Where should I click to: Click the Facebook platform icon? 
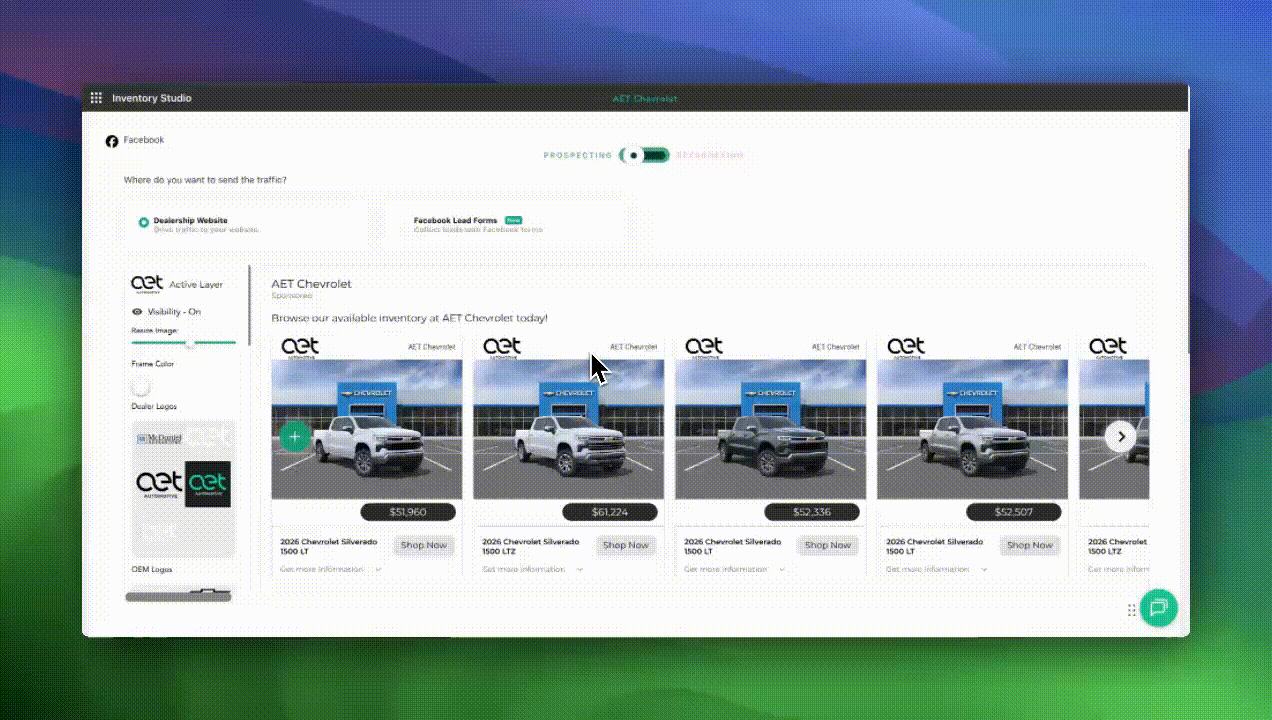click(x=112, y=141)
